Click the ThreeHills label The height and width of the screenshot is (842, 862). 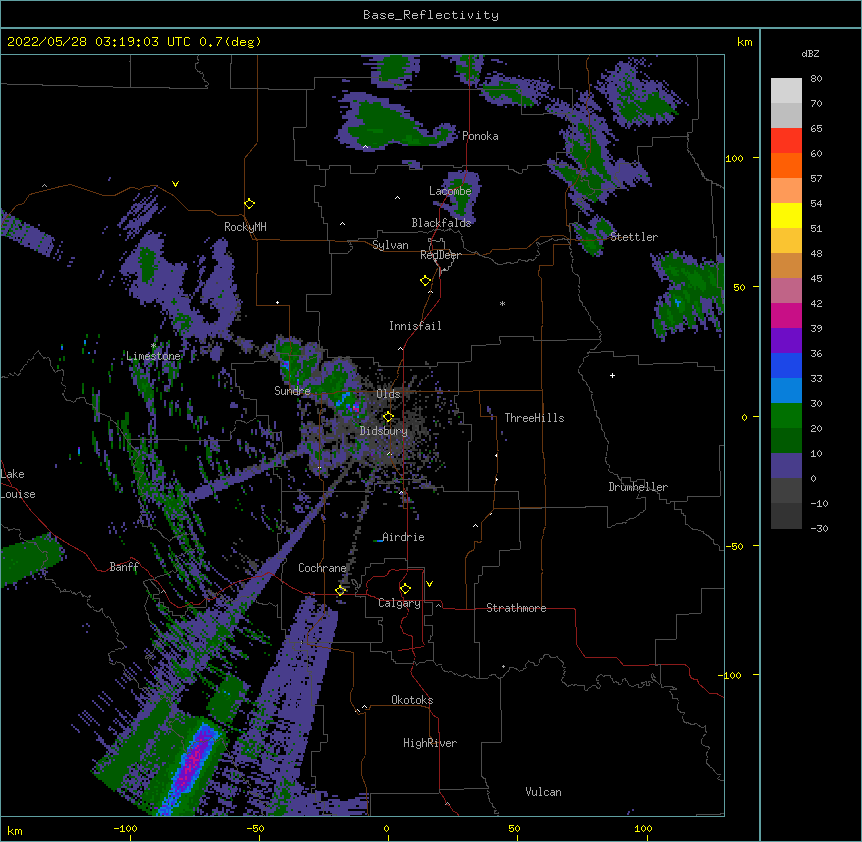click(x=534, y=418)
